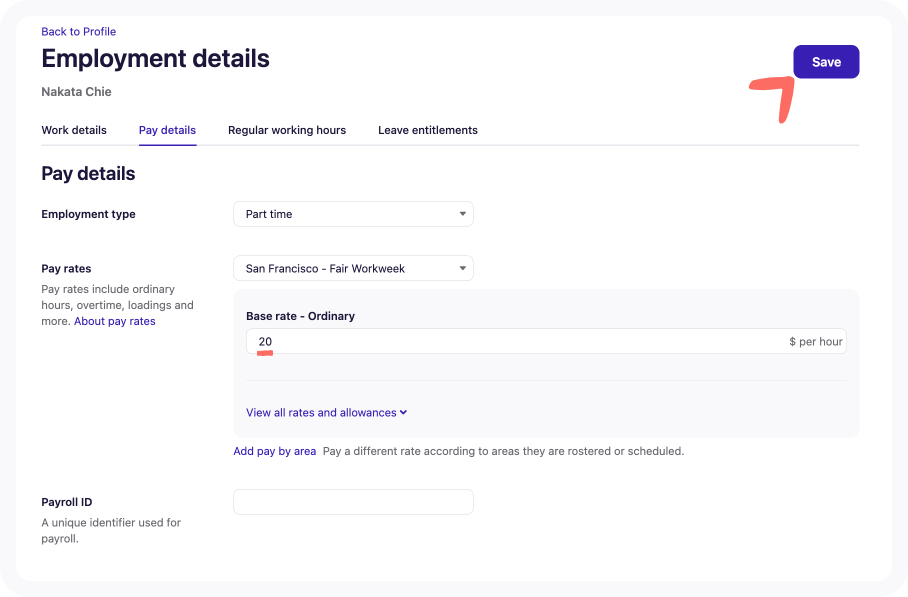Image resolution: width=908 pixels, height=597 pixels.
Task: Click the pay by area description text
Action: [x=503, y=451]
